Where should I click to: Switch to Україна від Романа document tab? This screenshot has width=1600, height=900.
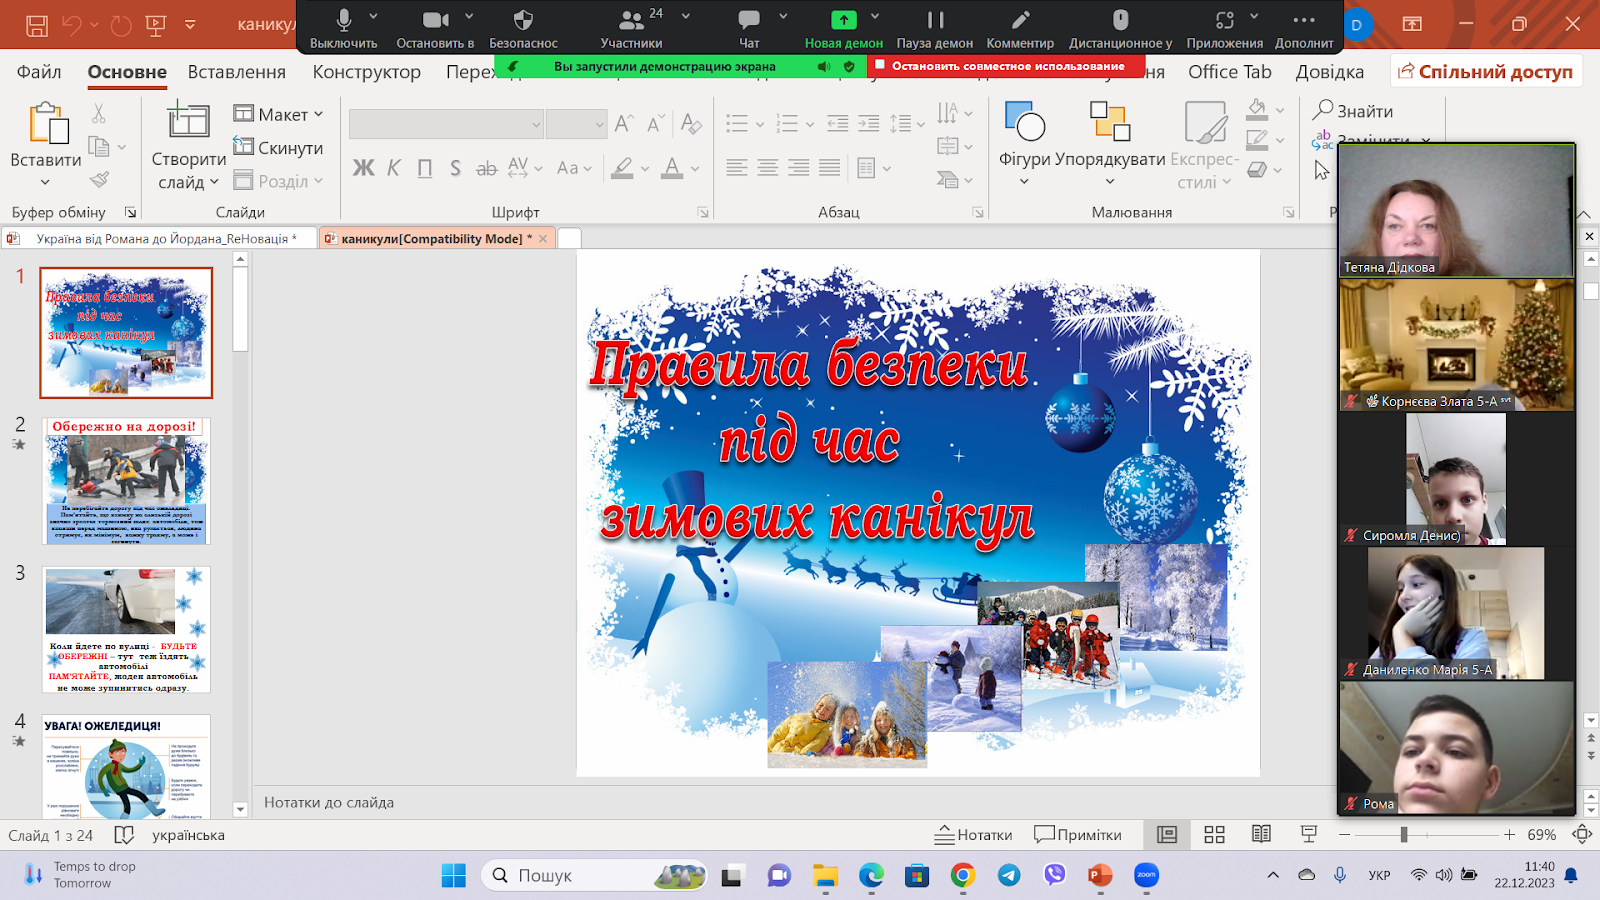point(160,238)
